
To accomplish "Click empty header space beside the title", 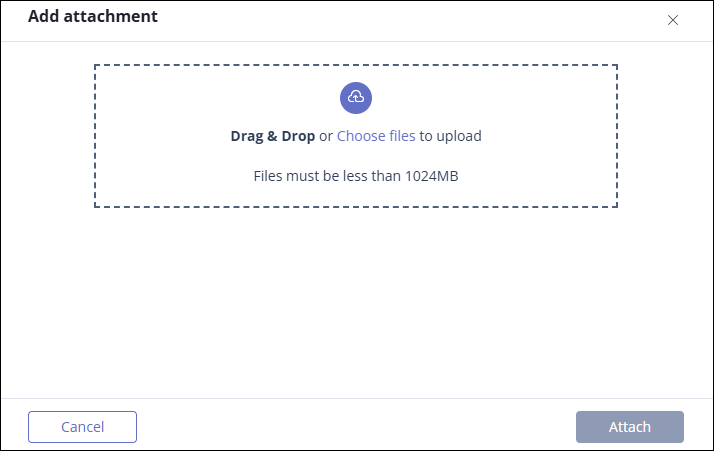I will pyautogui.click(x=410, y=20).
